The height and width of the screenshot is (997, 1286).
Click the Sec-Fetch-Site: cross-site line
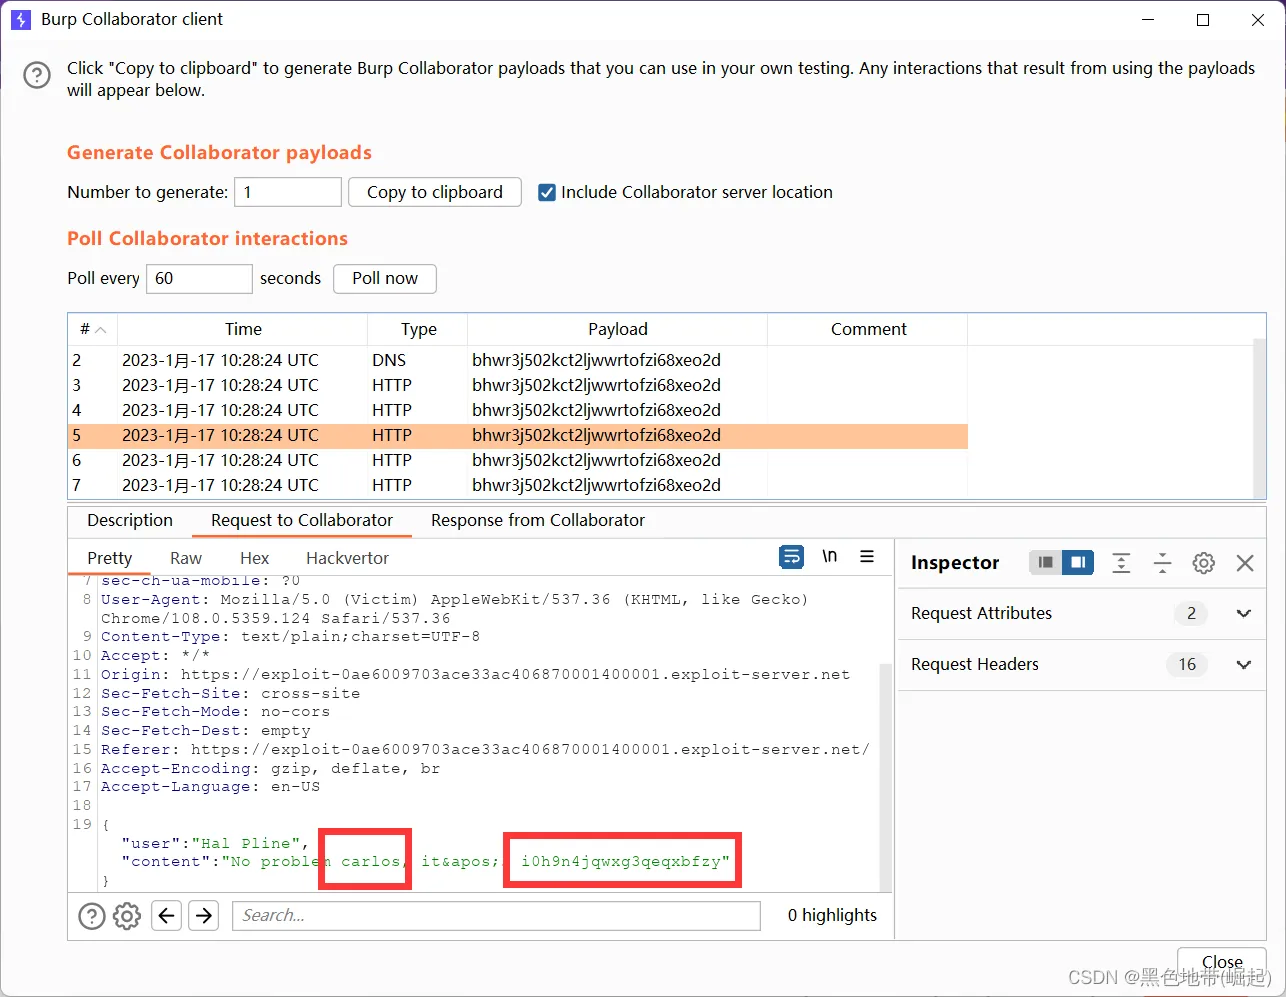tap(230, 693)
